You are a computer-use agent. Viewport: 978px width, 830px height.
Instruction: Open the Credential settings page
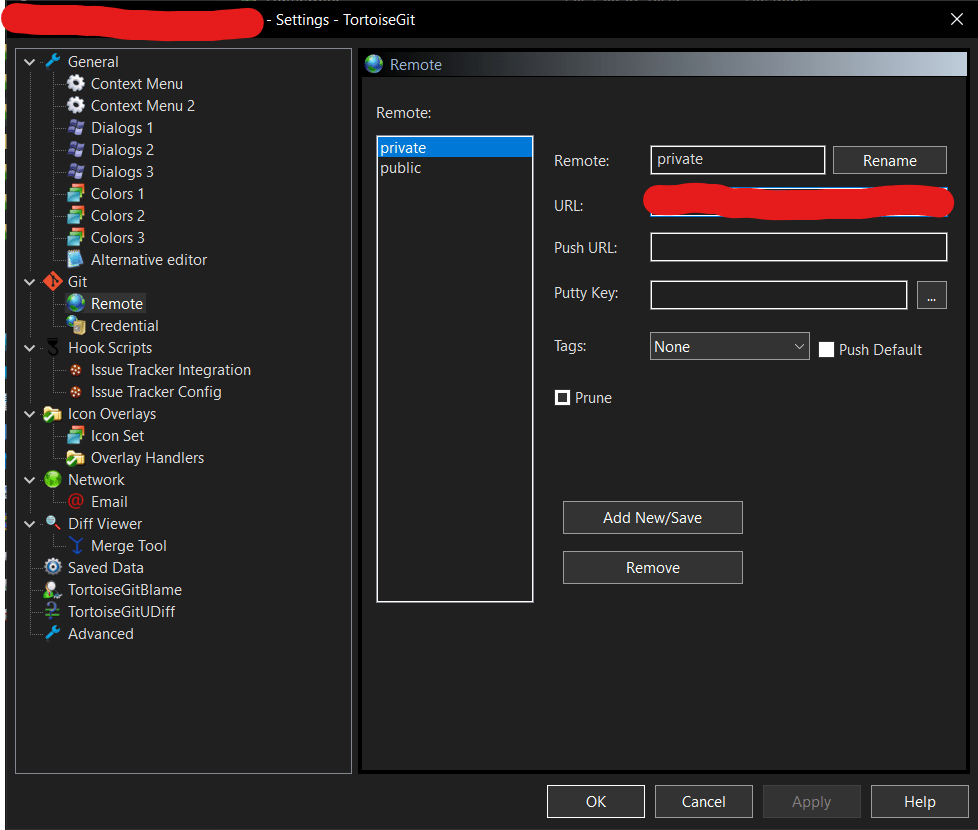point(125,326)
